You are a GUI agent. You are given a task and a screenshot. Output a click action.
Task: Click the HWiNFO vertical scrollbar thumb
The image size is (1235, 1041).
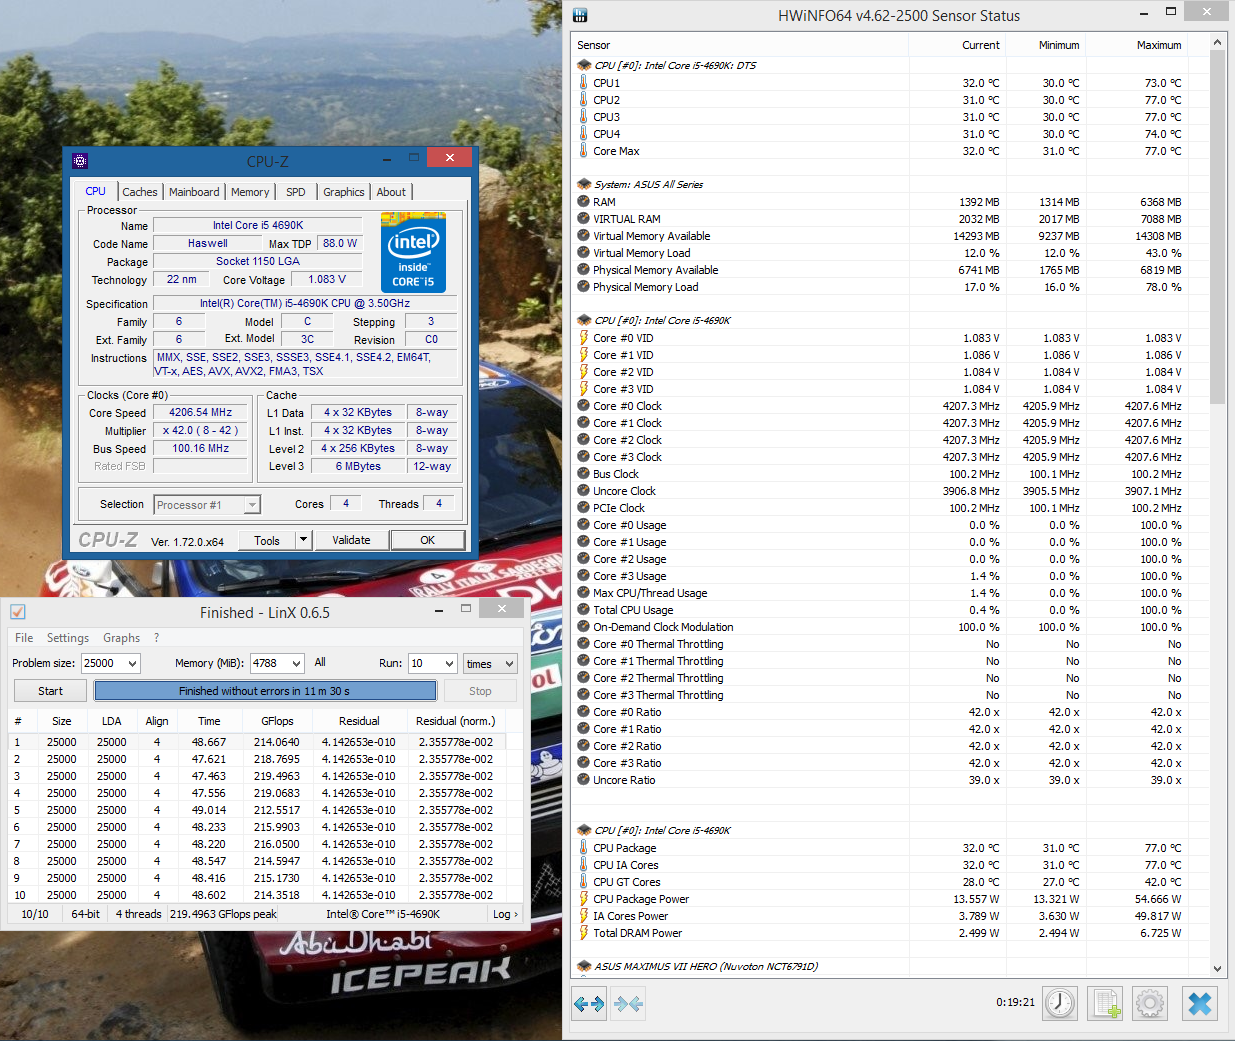click(1217, 227)
